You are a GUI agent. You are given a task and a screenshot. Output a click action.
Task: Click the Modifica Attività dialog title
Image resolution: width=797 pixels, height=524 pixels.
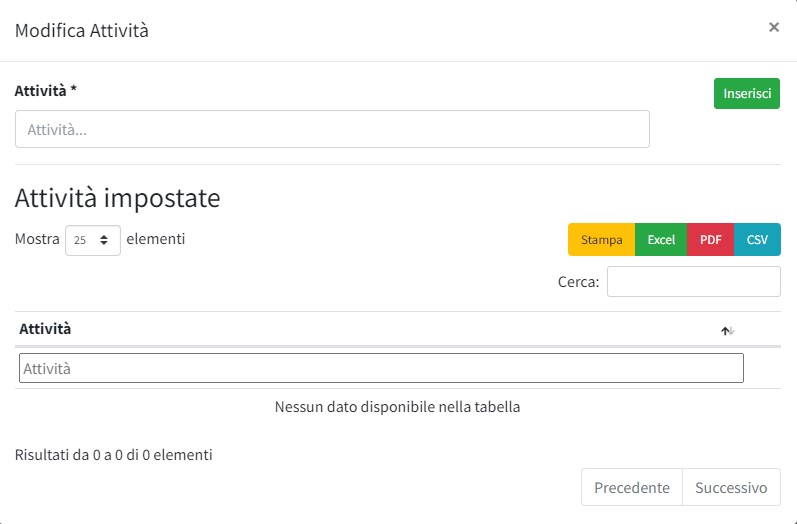[82, 30]
